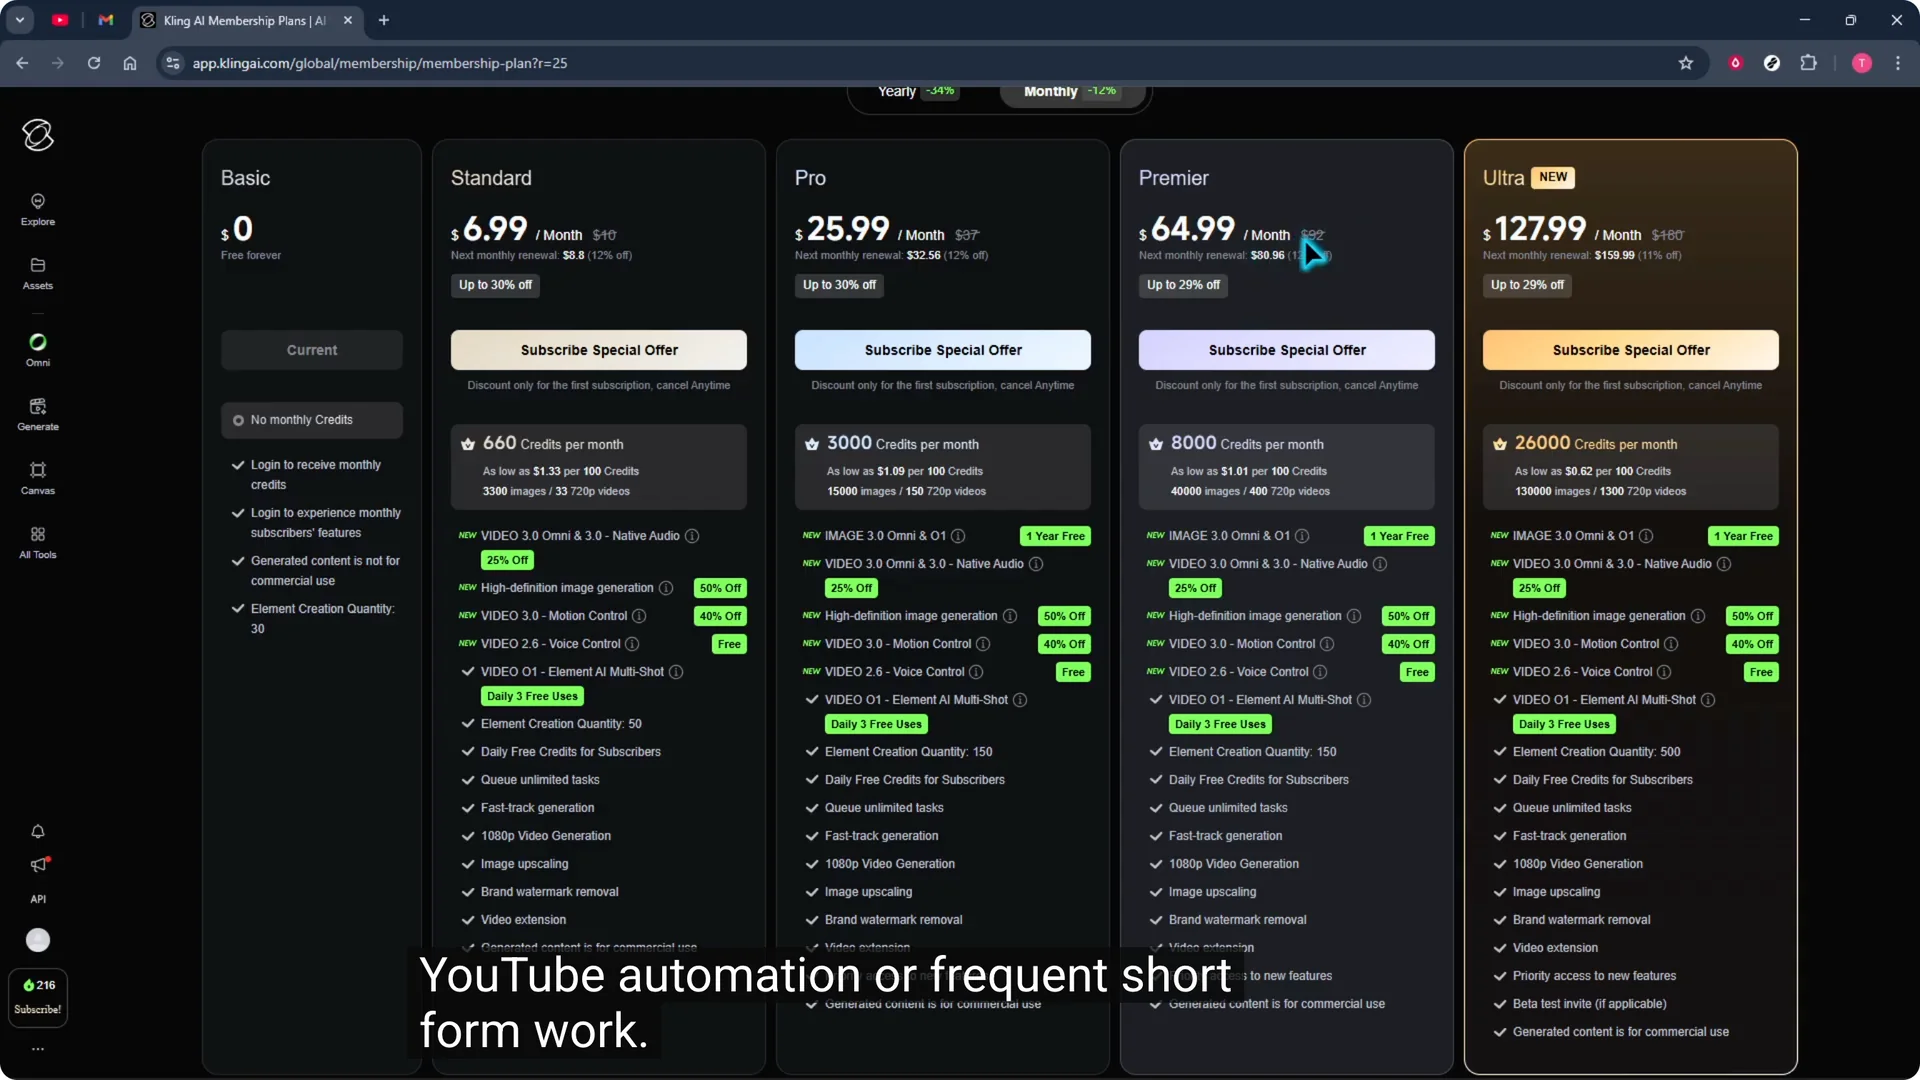Subscribe to the Standard plan special offer
Image resolution: width=1920 pixels, height=1080 pixels.
point(599,350)
